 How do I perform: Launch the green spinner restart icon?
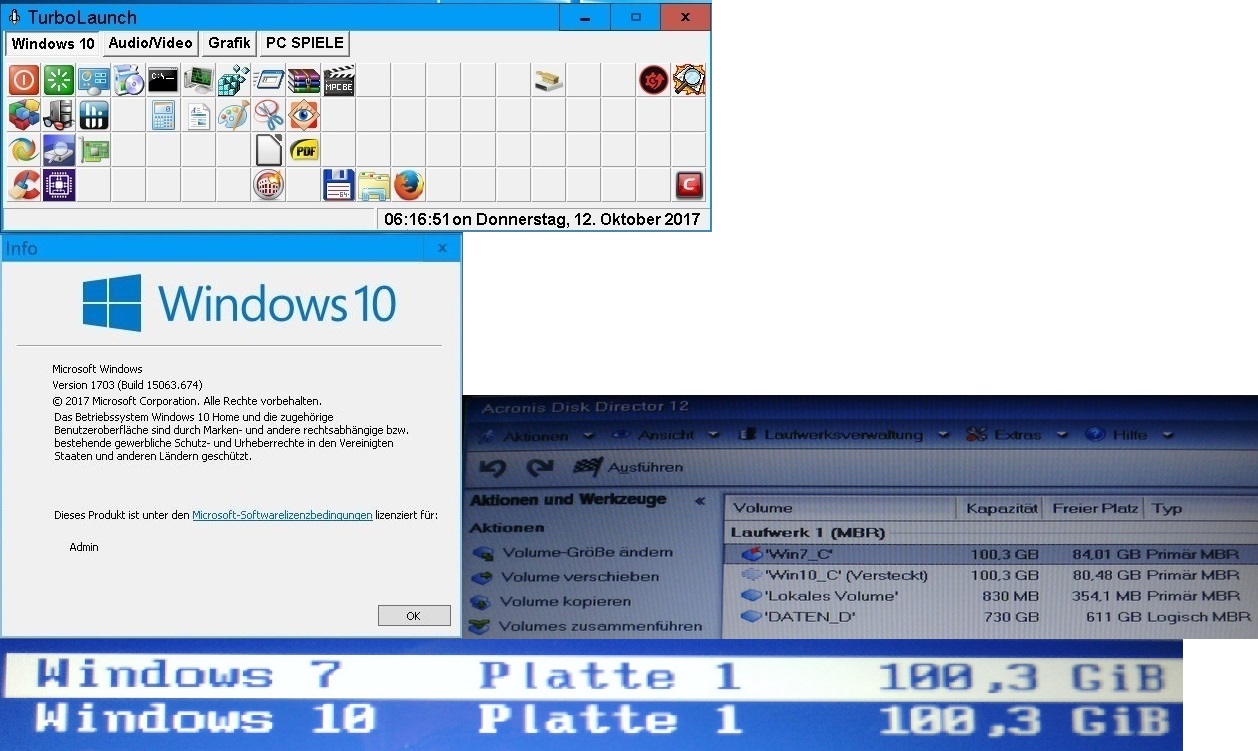pyautogui.click(x=59, y=80)
